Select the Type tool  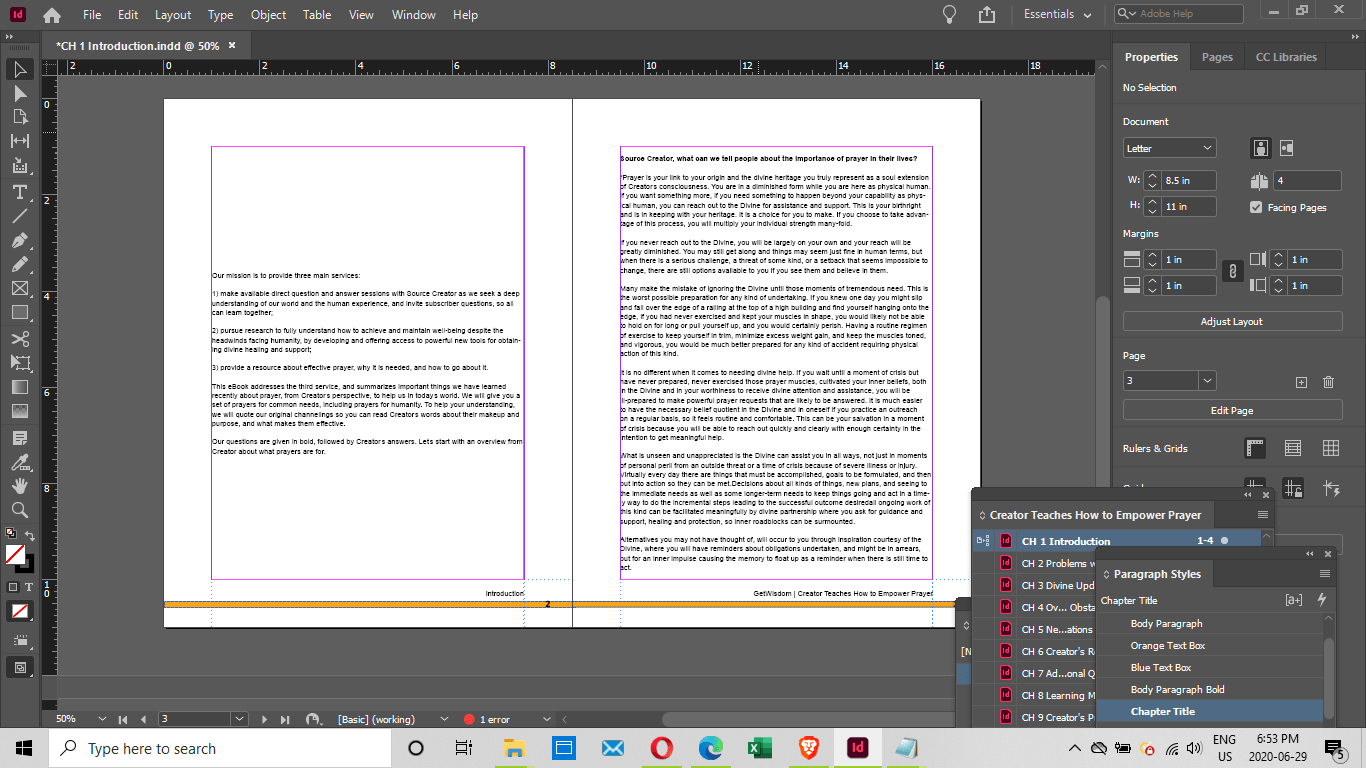22,190
